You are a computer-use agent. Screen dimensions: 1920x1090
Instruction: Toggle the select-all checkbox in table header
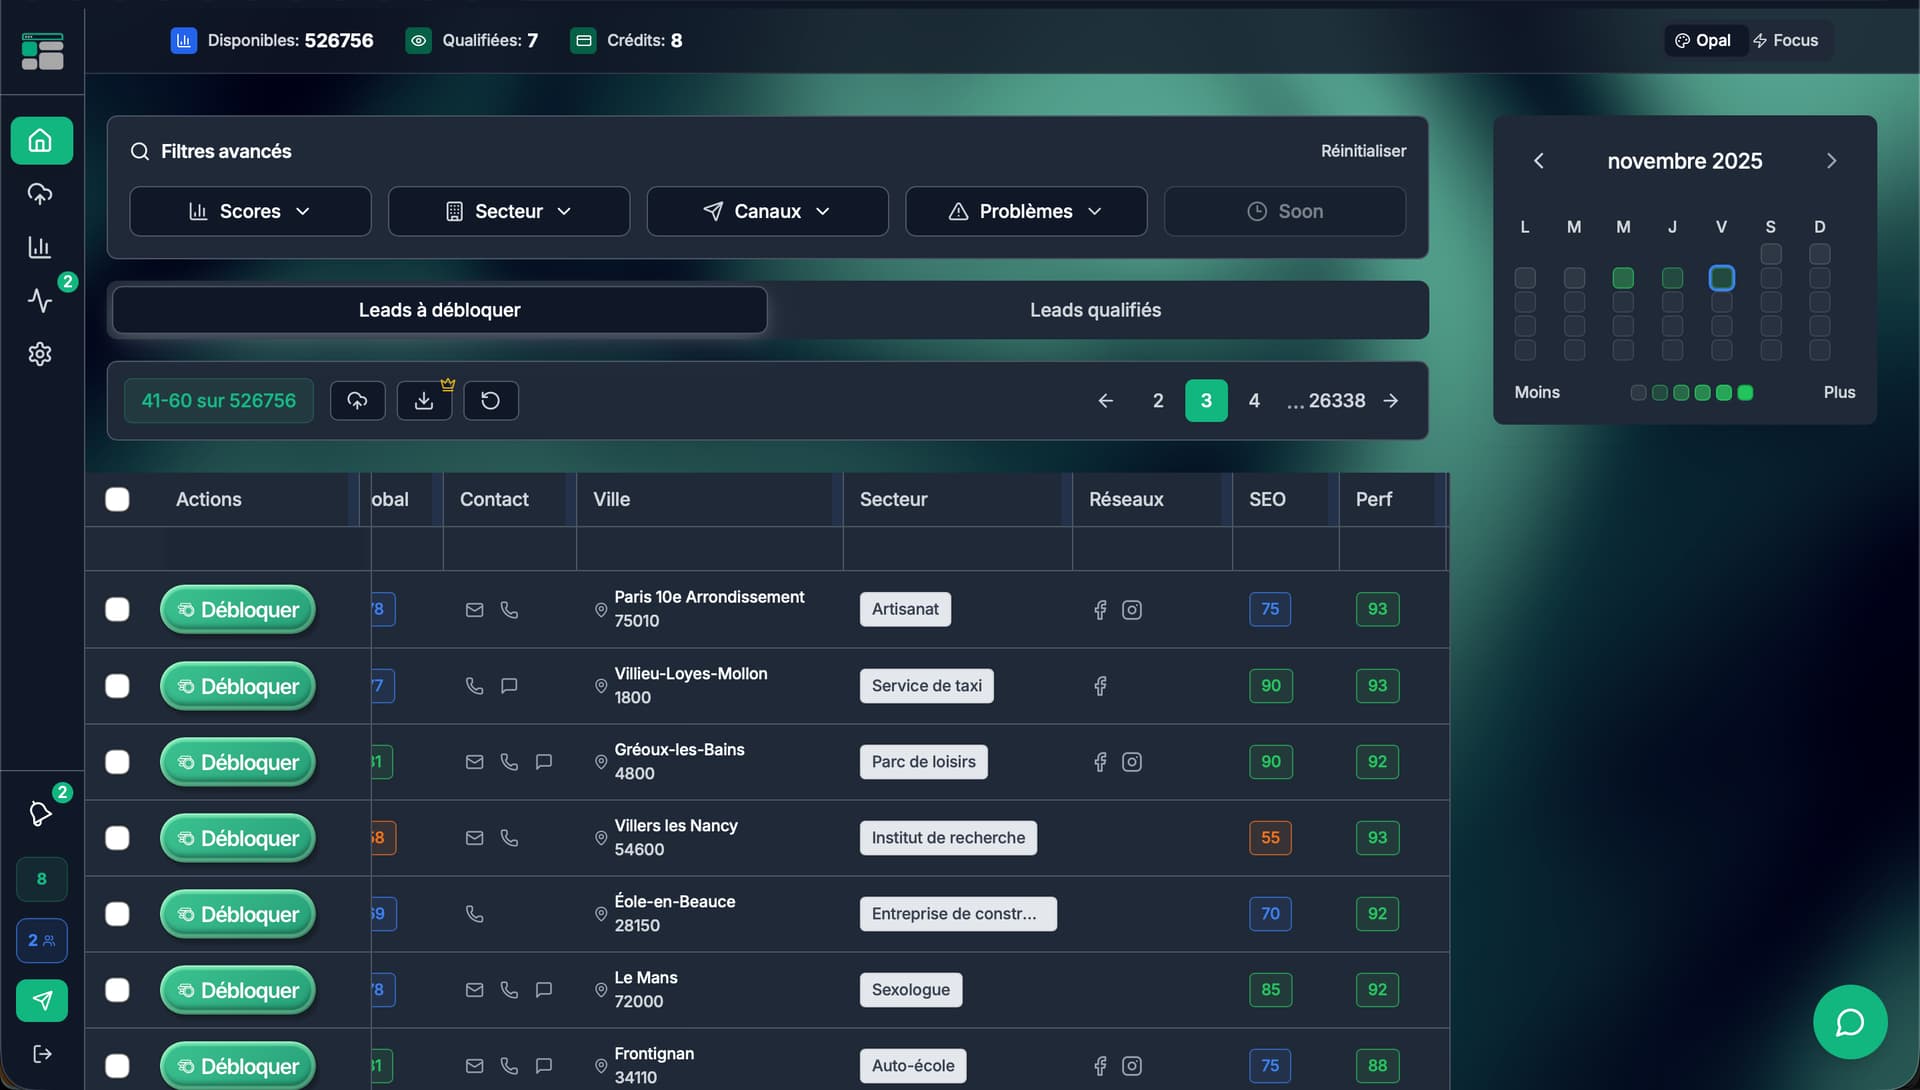pyautogui.click(x=117, y=499)
